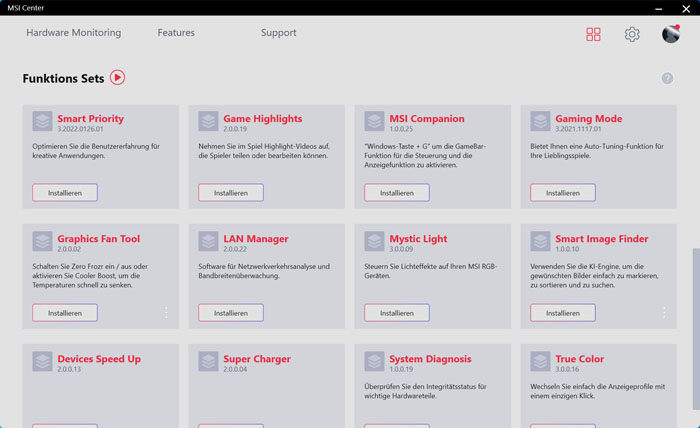This screenshot has width=700, height=428.
Task: Install the LAN Manager module
Action: tap(231, 313)
